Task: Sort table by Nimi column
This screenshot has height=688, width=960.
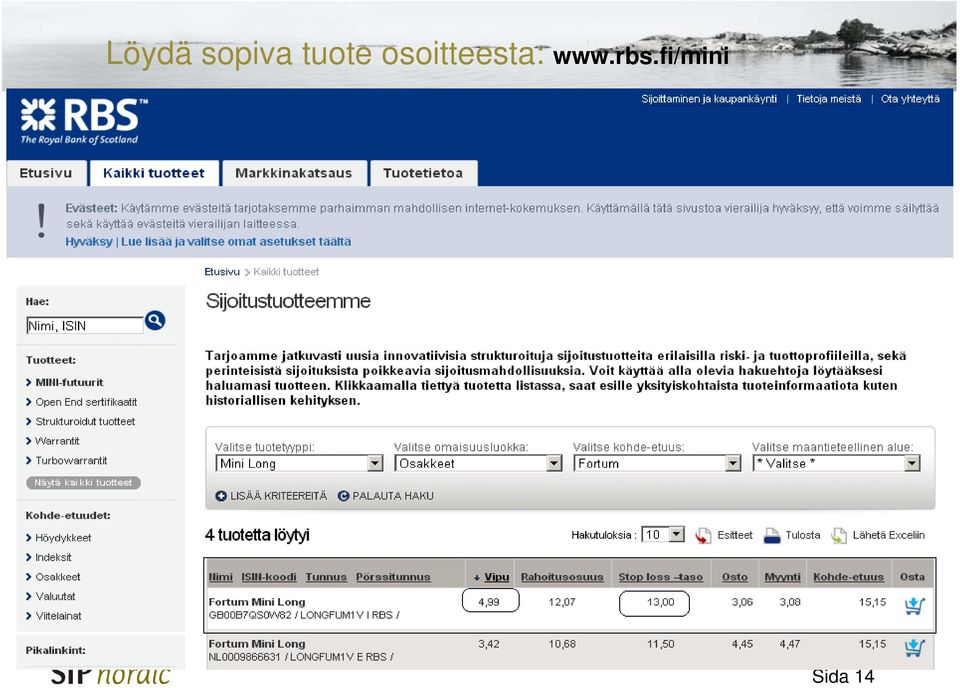Action: [220, 577]
